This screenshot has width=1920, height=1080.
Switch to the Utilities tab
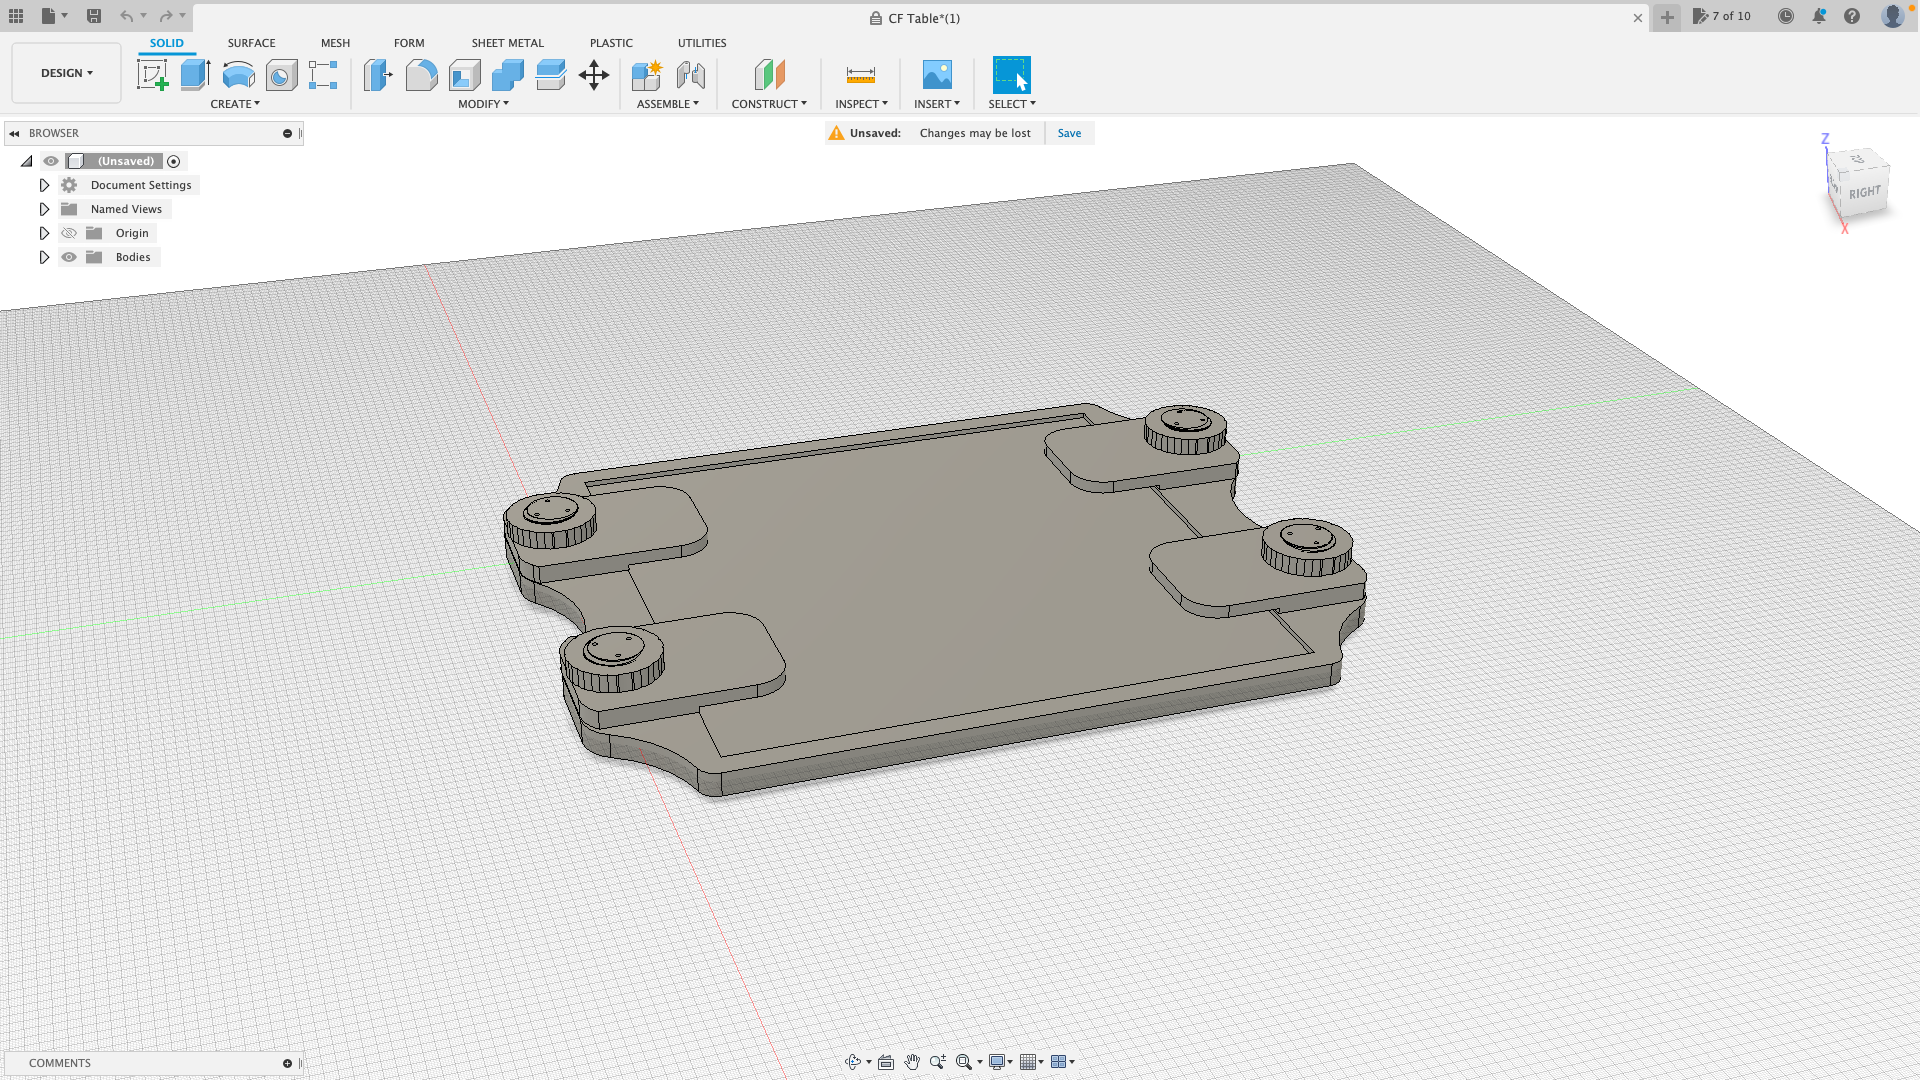702,43
